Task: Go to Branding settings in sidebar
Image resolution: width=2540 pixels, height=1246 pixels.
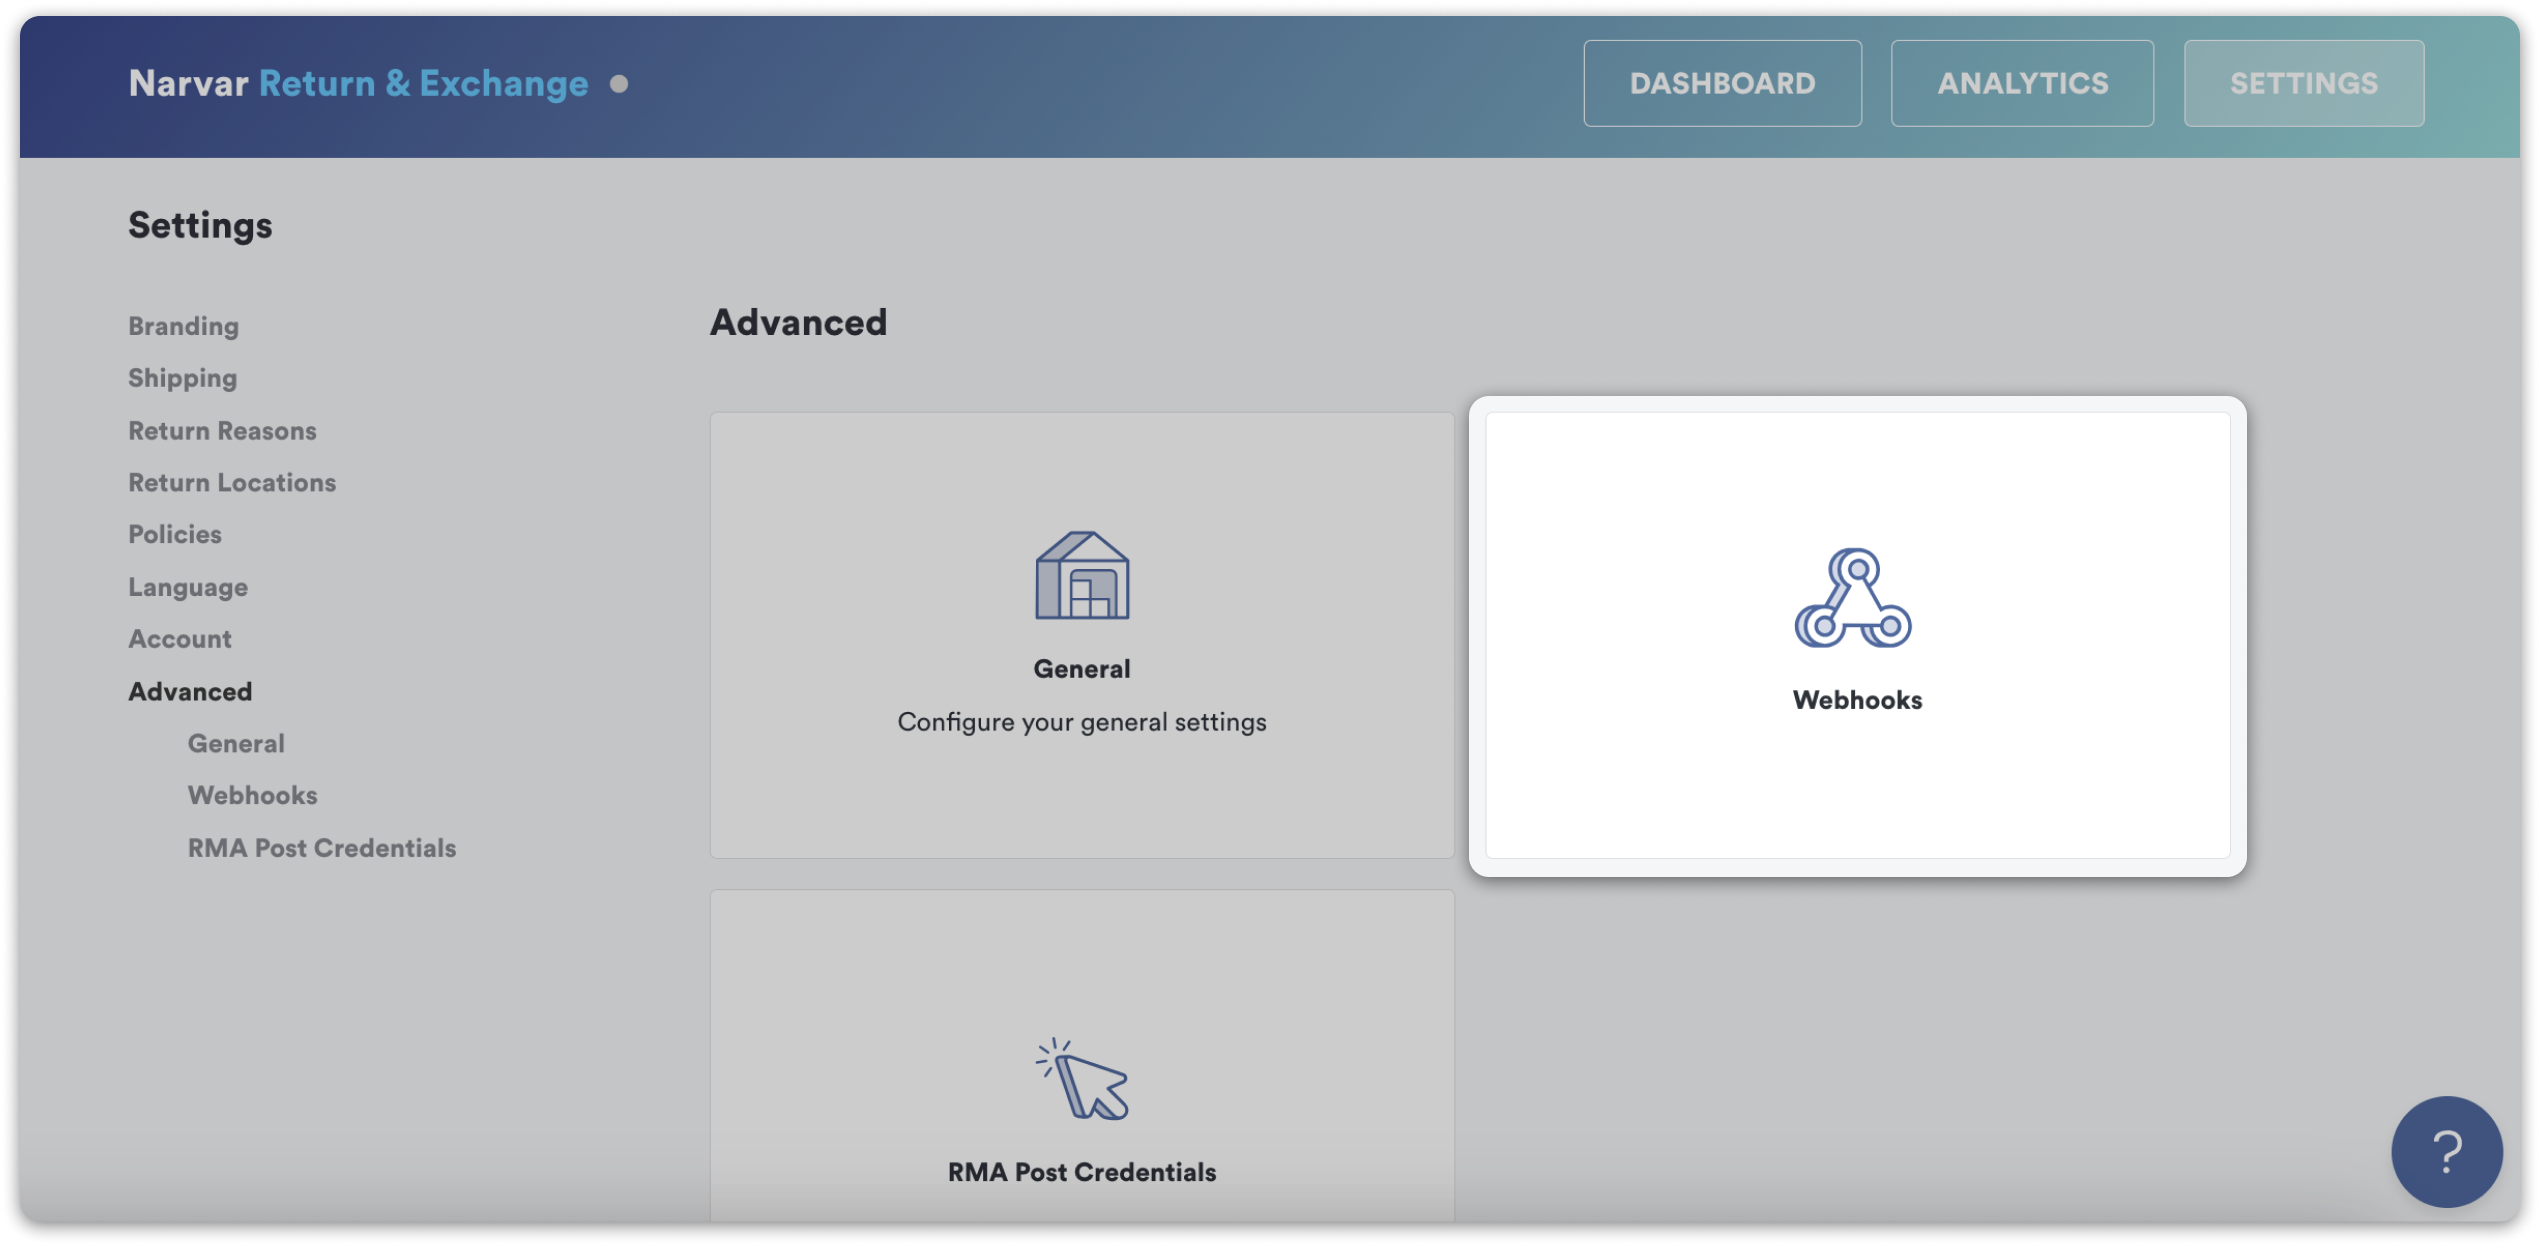Action: coord(183,326)
